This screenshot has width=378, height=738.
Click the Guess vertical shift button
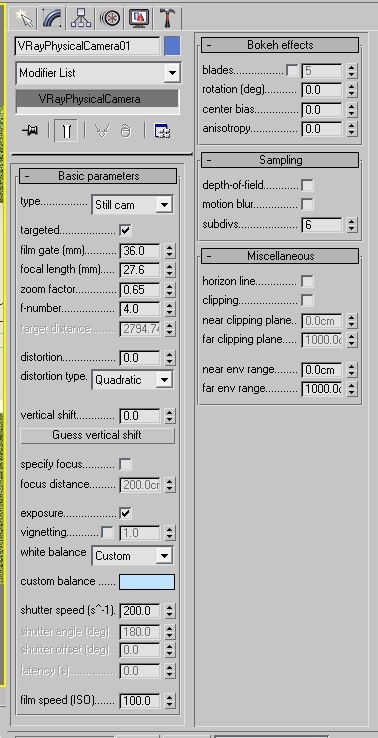(x=97, y=435)
